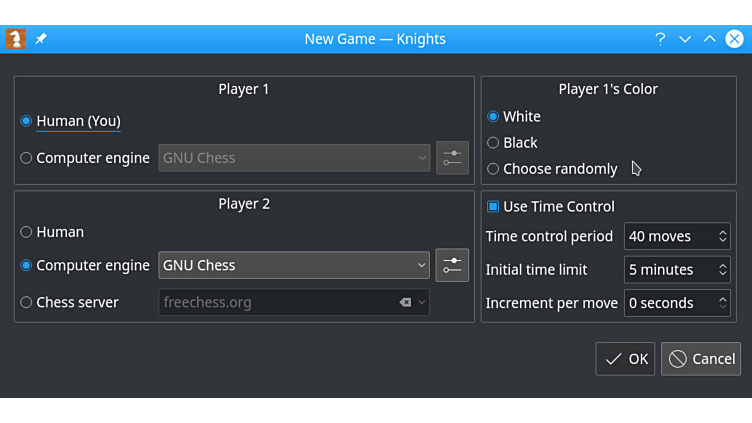Click the pin window icon
This screenshot has width=752, height=423.
[x=41, y=39]
